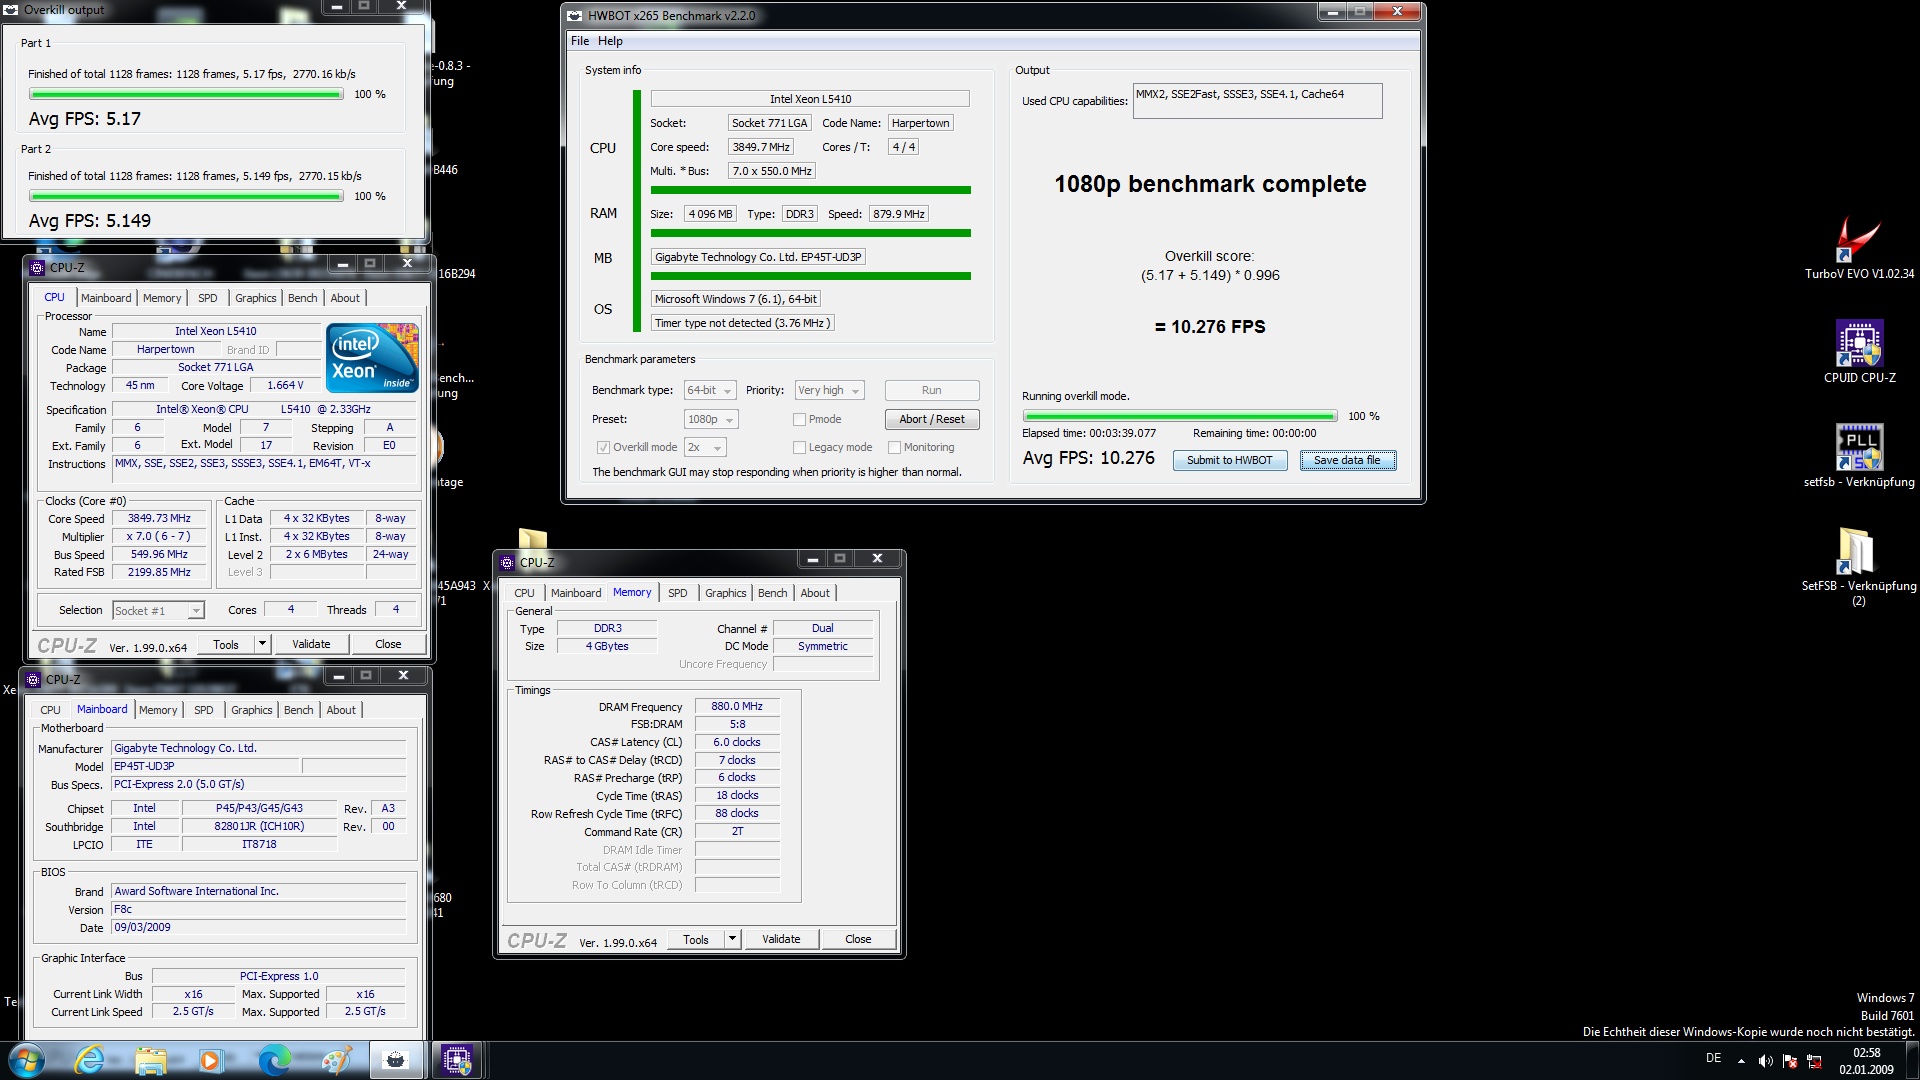The width and height of the screenshot is (1920, 1080).
Task: Open the folder icon behind the CPU-Z memory window
Action: (x=532, y=538)
